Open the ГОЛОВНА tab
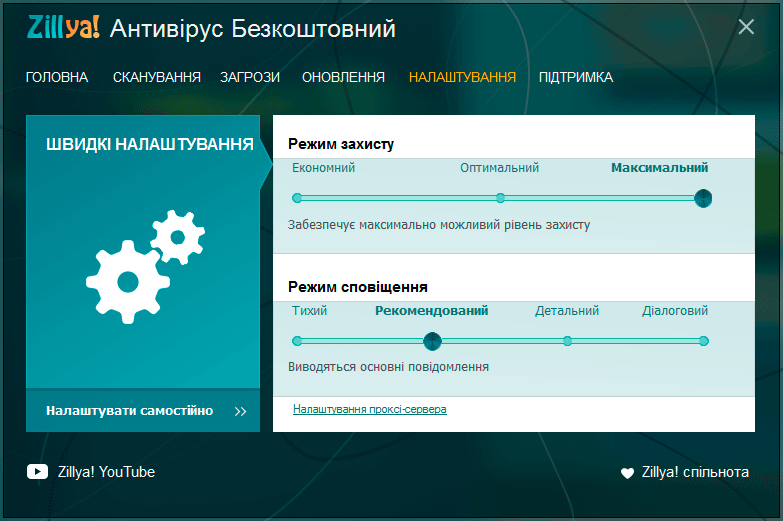Viewport: 783px width, 521px height. pyautogui.click(x=57, y=77)
